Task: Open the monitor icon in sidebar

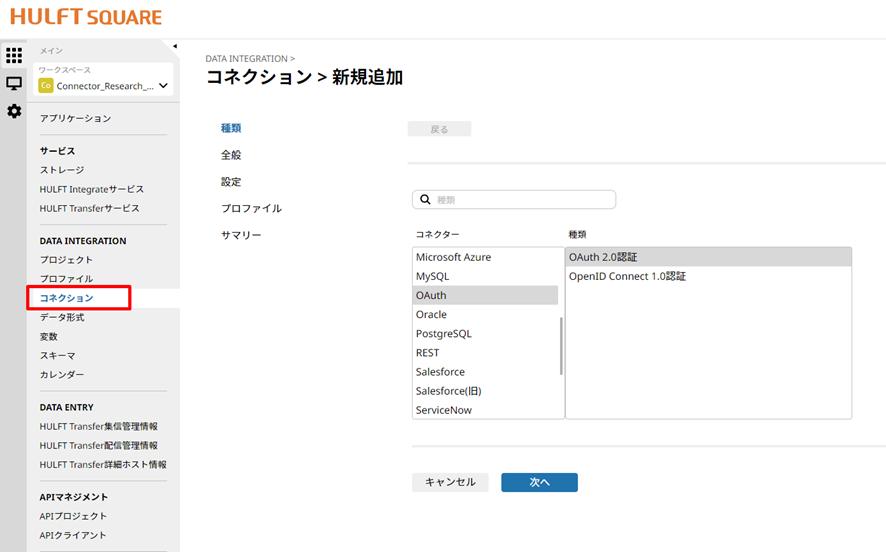Action: pyautogui.click(x=14, y=83)
